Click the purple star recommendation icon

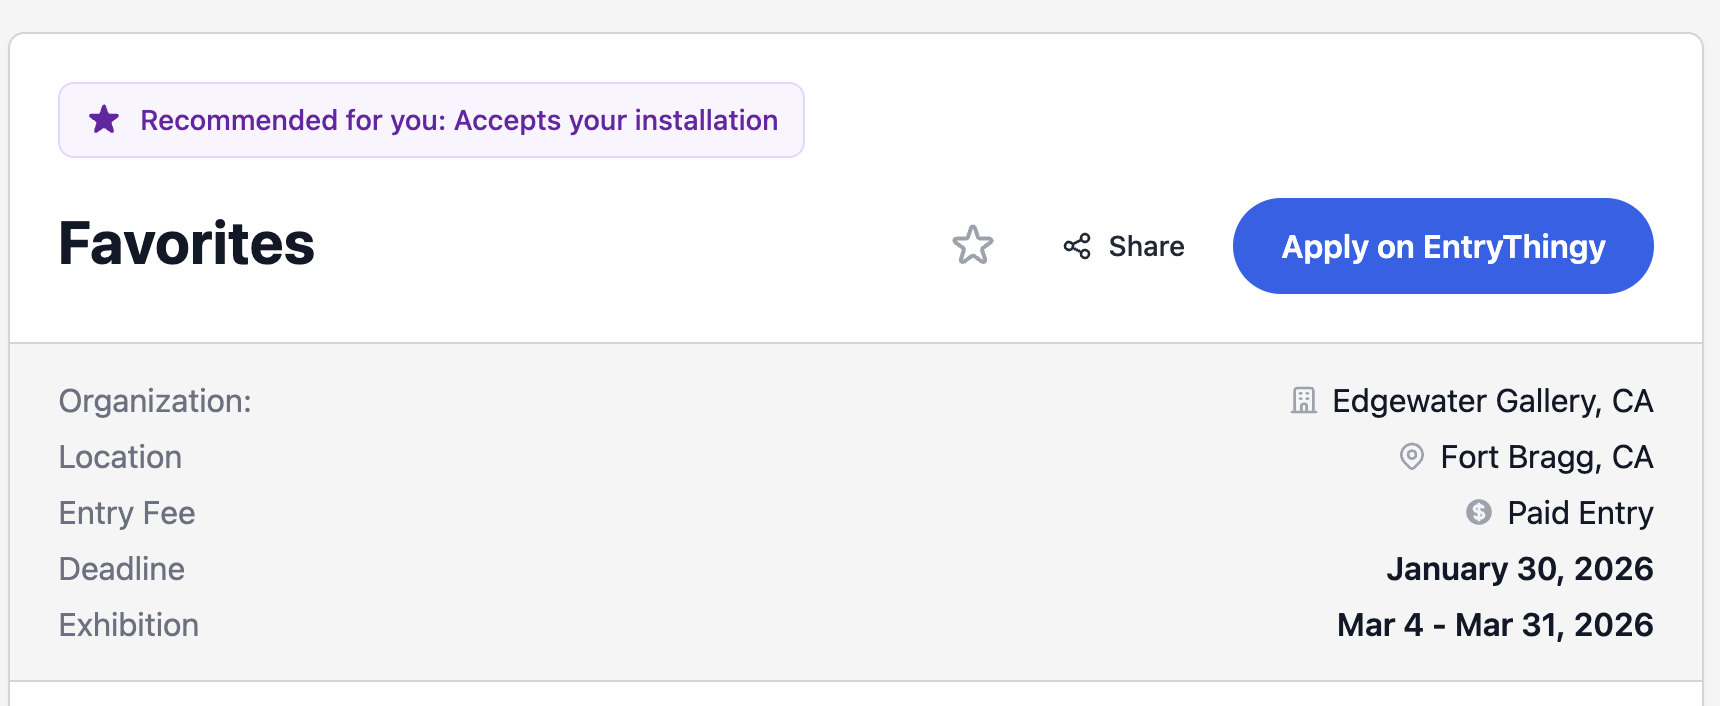(x=104, y=120)
